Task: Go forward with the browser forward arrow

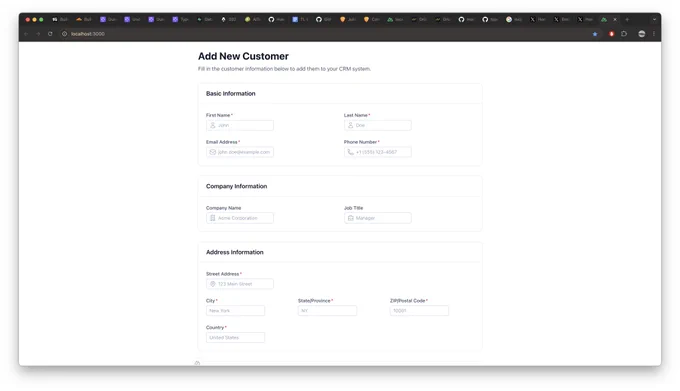Action: [x=38, y=34]
